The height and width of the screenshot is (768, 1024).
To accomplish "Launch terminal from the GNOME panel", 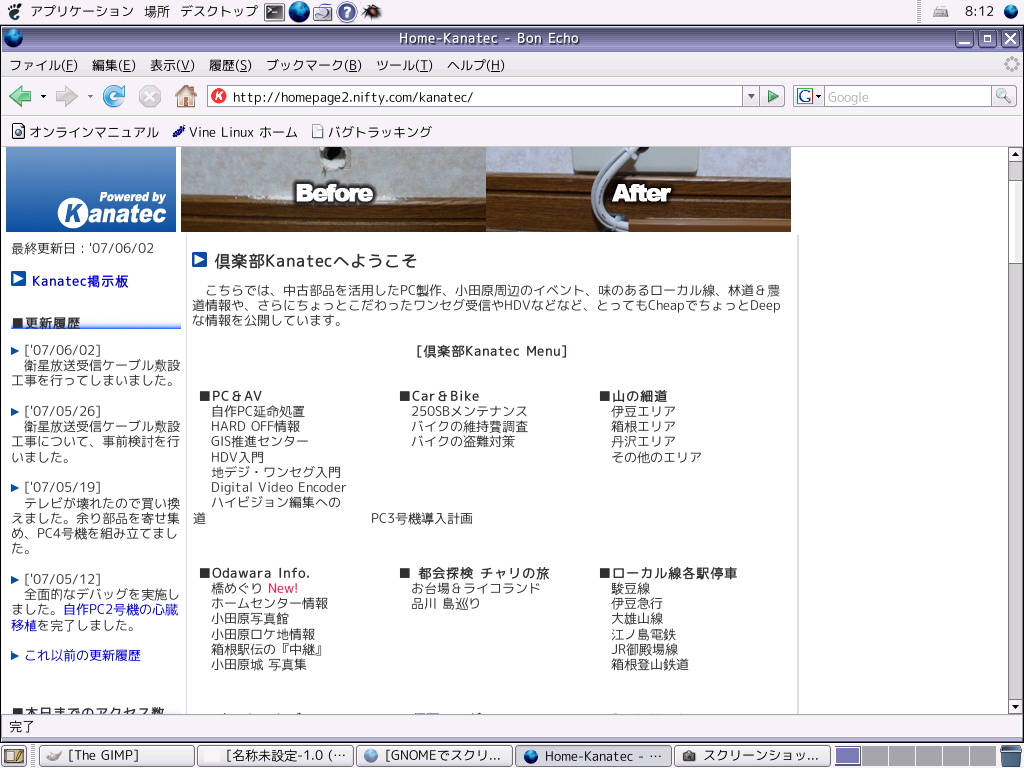I will tap(274, 12).
